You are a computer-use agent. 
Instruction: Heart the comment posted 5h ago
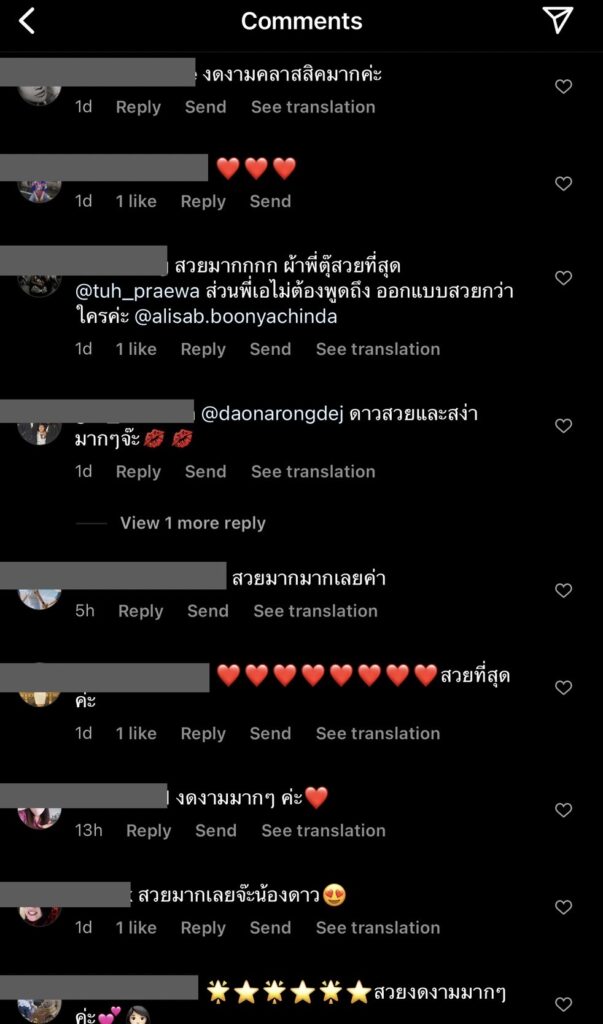563,590
